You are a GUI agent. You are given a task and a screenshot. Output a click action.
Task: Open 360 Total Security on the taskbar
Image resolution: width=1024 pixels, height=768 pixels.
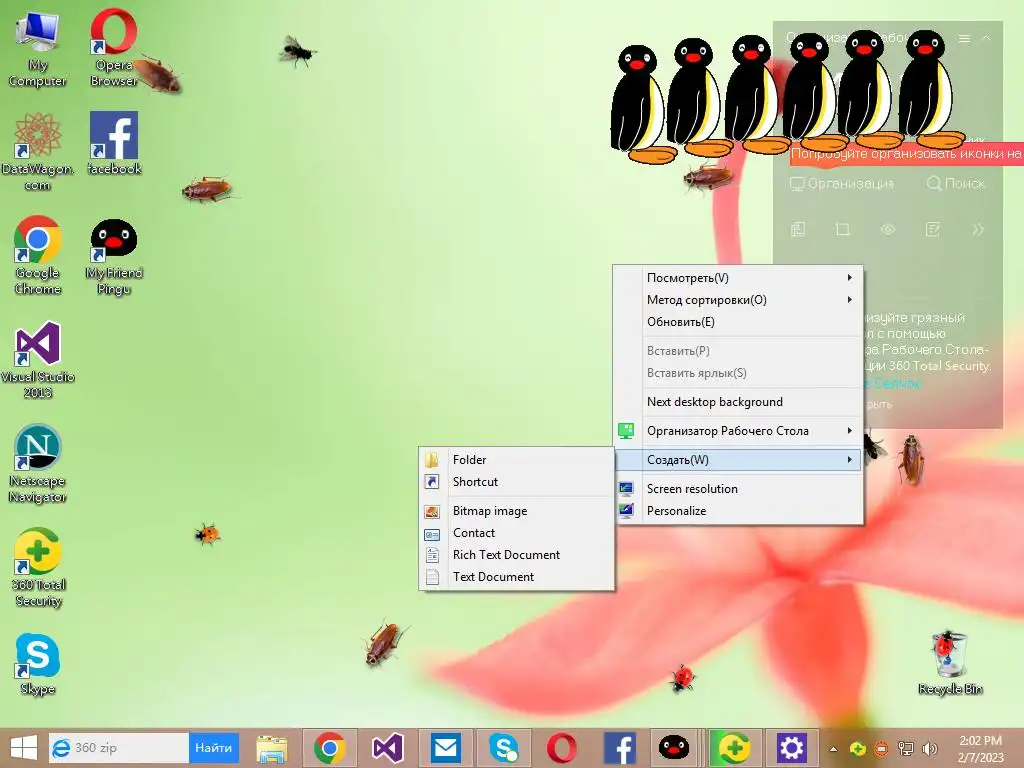coord(734,748)
